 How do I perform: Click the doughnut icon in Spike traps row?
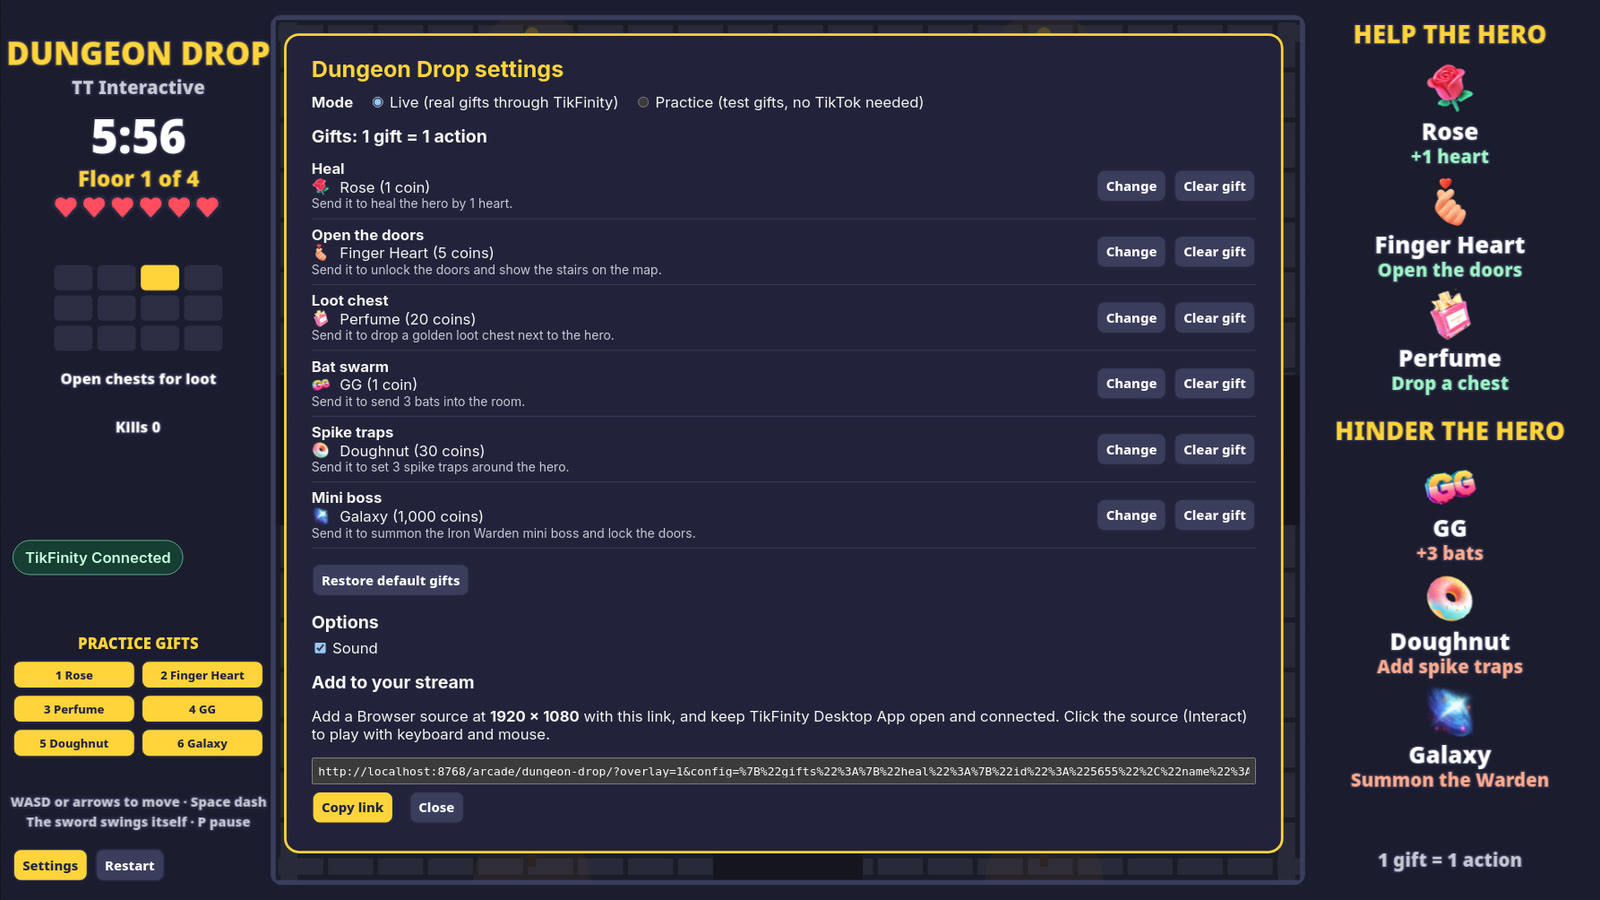pyautogui.click(x=321, y=450)
